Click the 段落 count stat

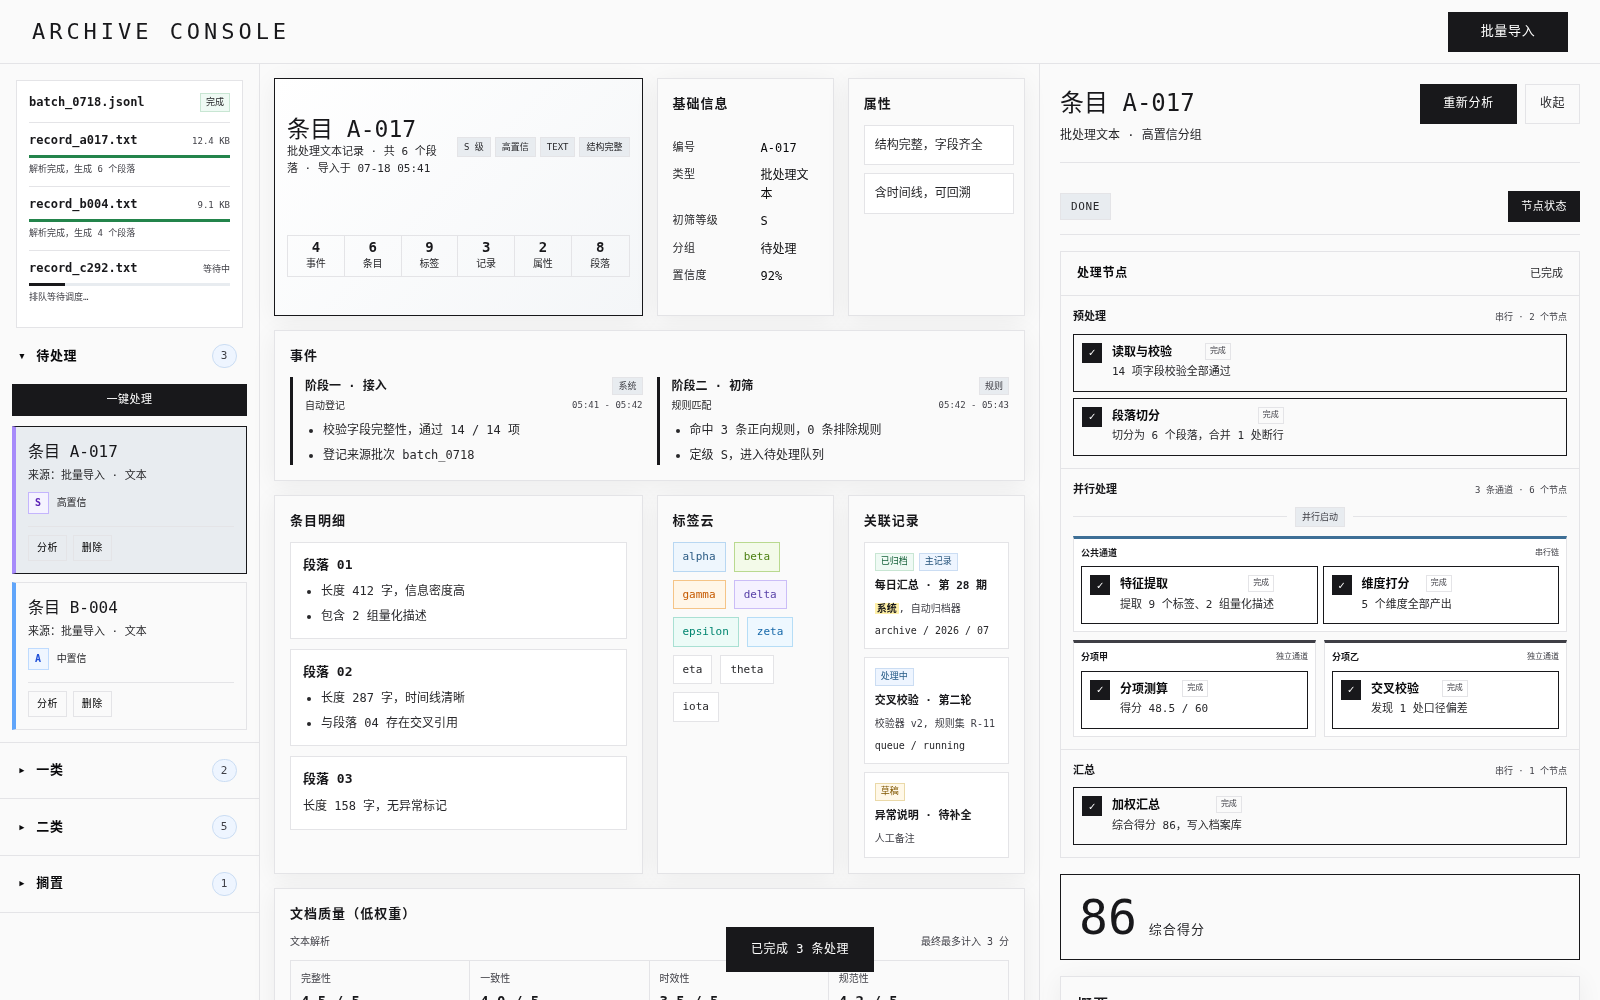point(600,255)
